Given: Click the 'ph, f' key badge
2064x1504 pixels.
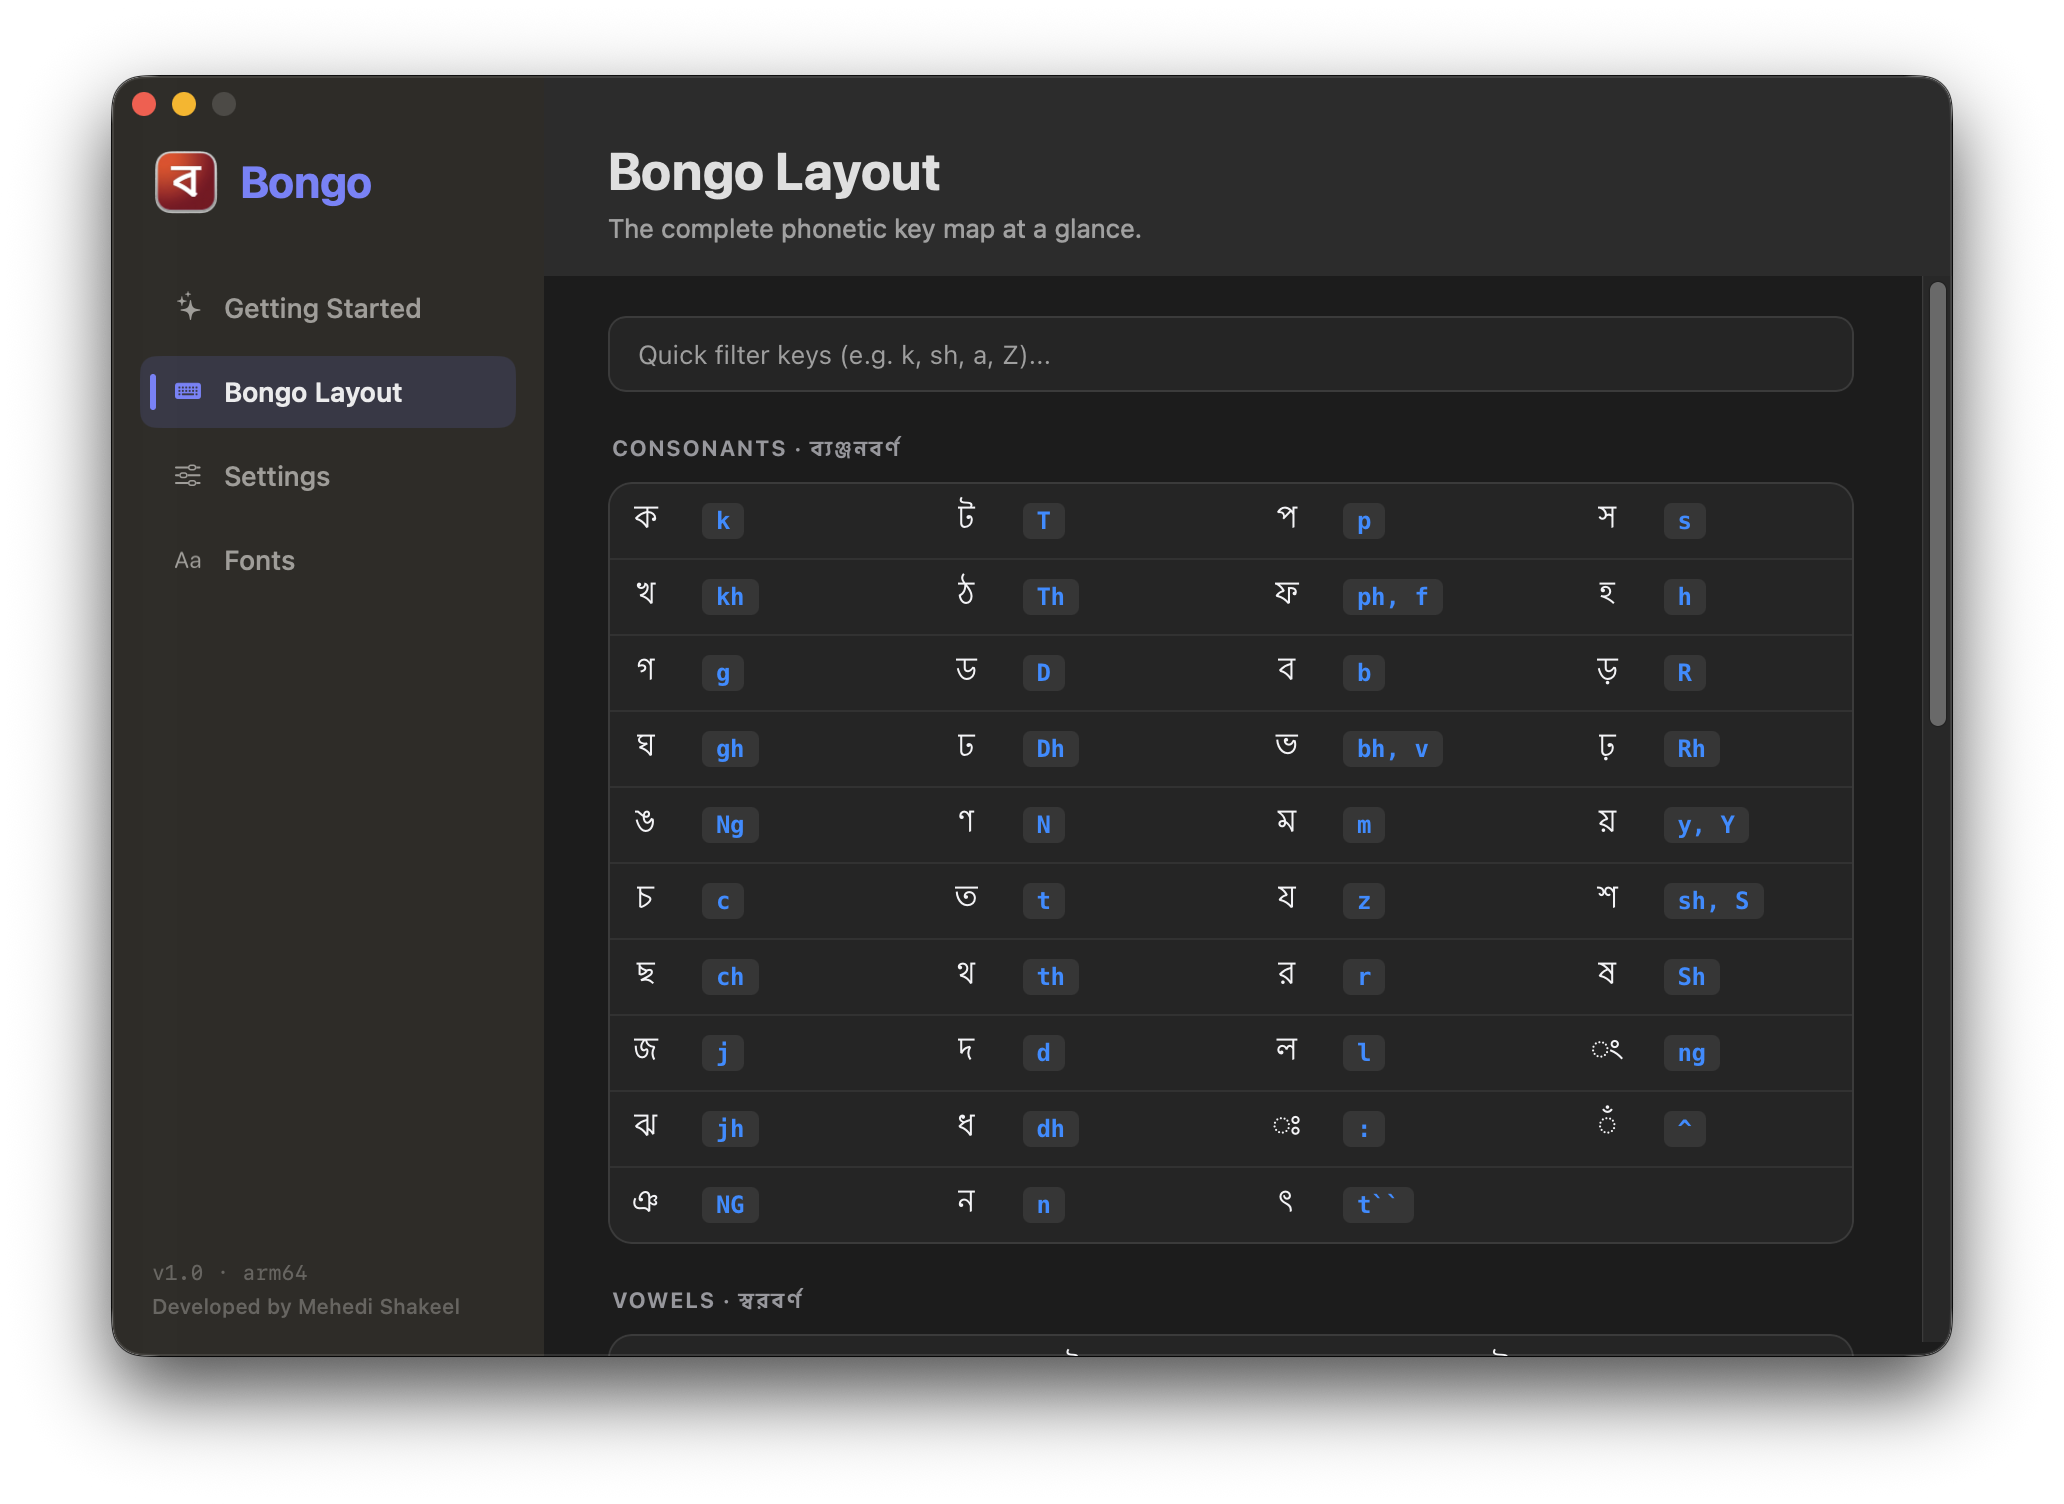Looking at the screenshot, I should point(1392,597).
